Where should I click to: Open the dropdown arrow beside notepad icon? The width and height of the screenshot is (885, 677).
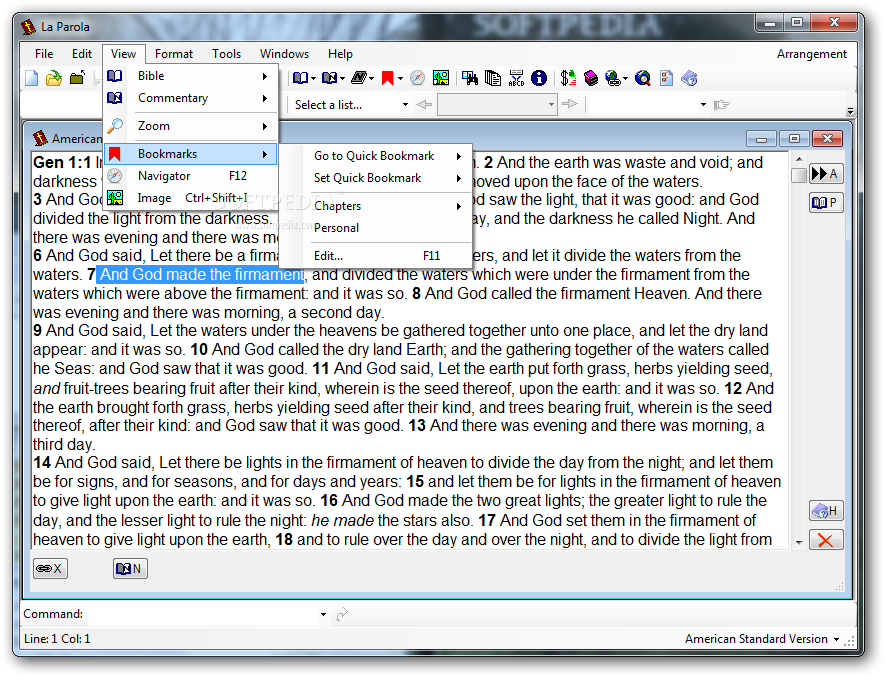click(371, 78)
